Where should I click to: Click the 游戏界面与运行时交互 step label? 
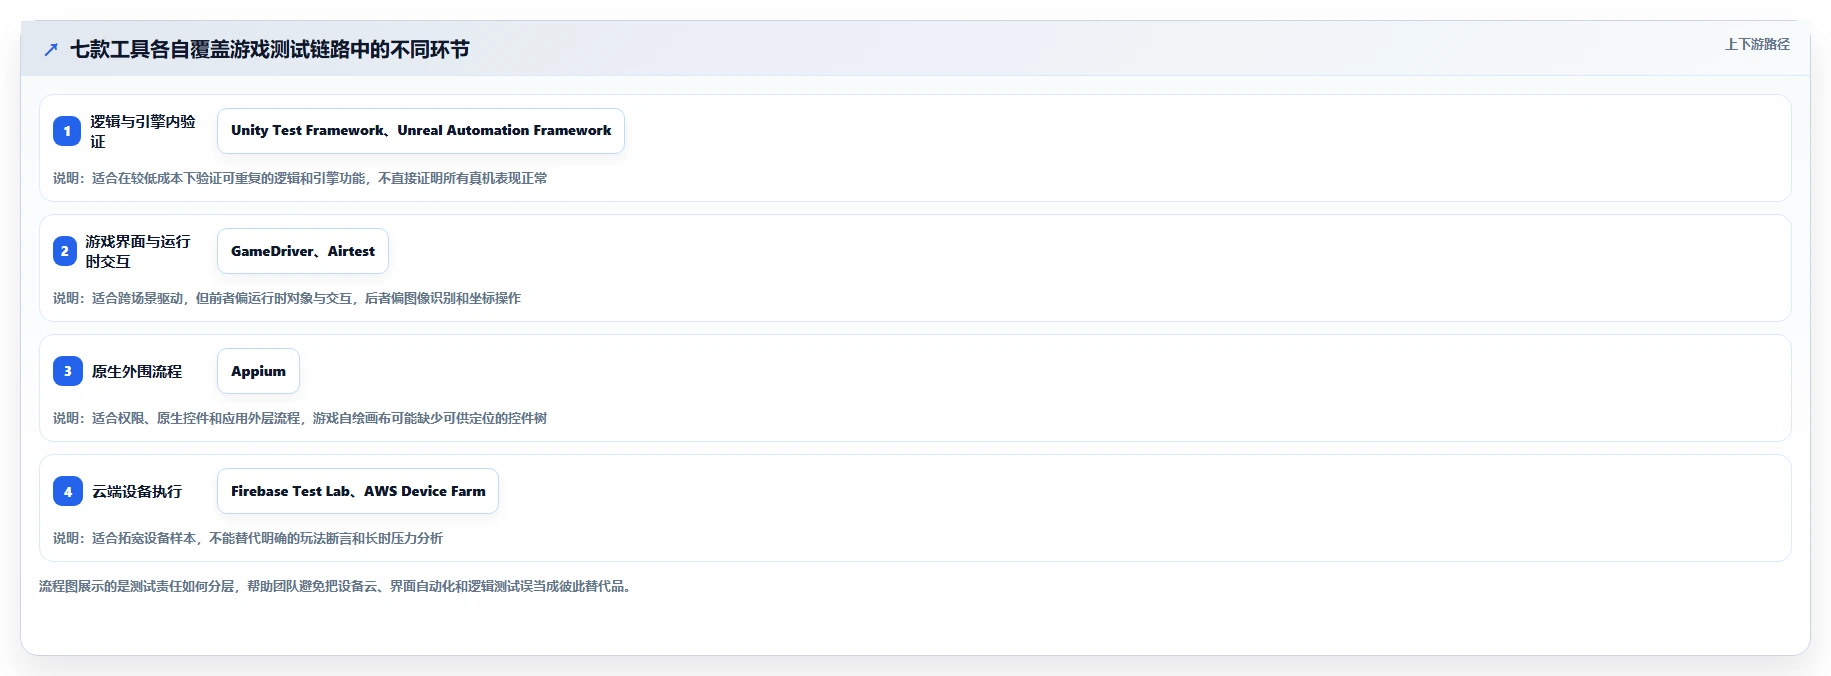pos(138,251)
